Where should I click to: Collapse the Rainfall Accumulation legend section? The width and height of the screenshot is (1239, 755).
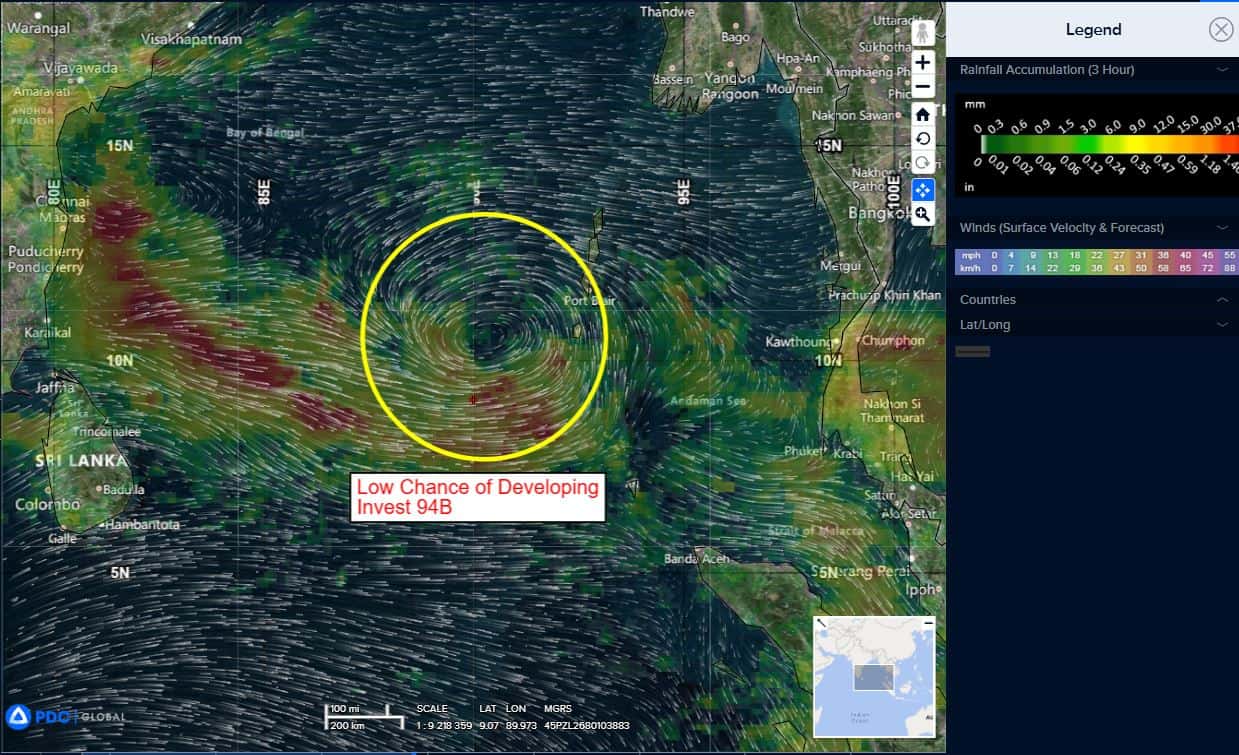1222,70
